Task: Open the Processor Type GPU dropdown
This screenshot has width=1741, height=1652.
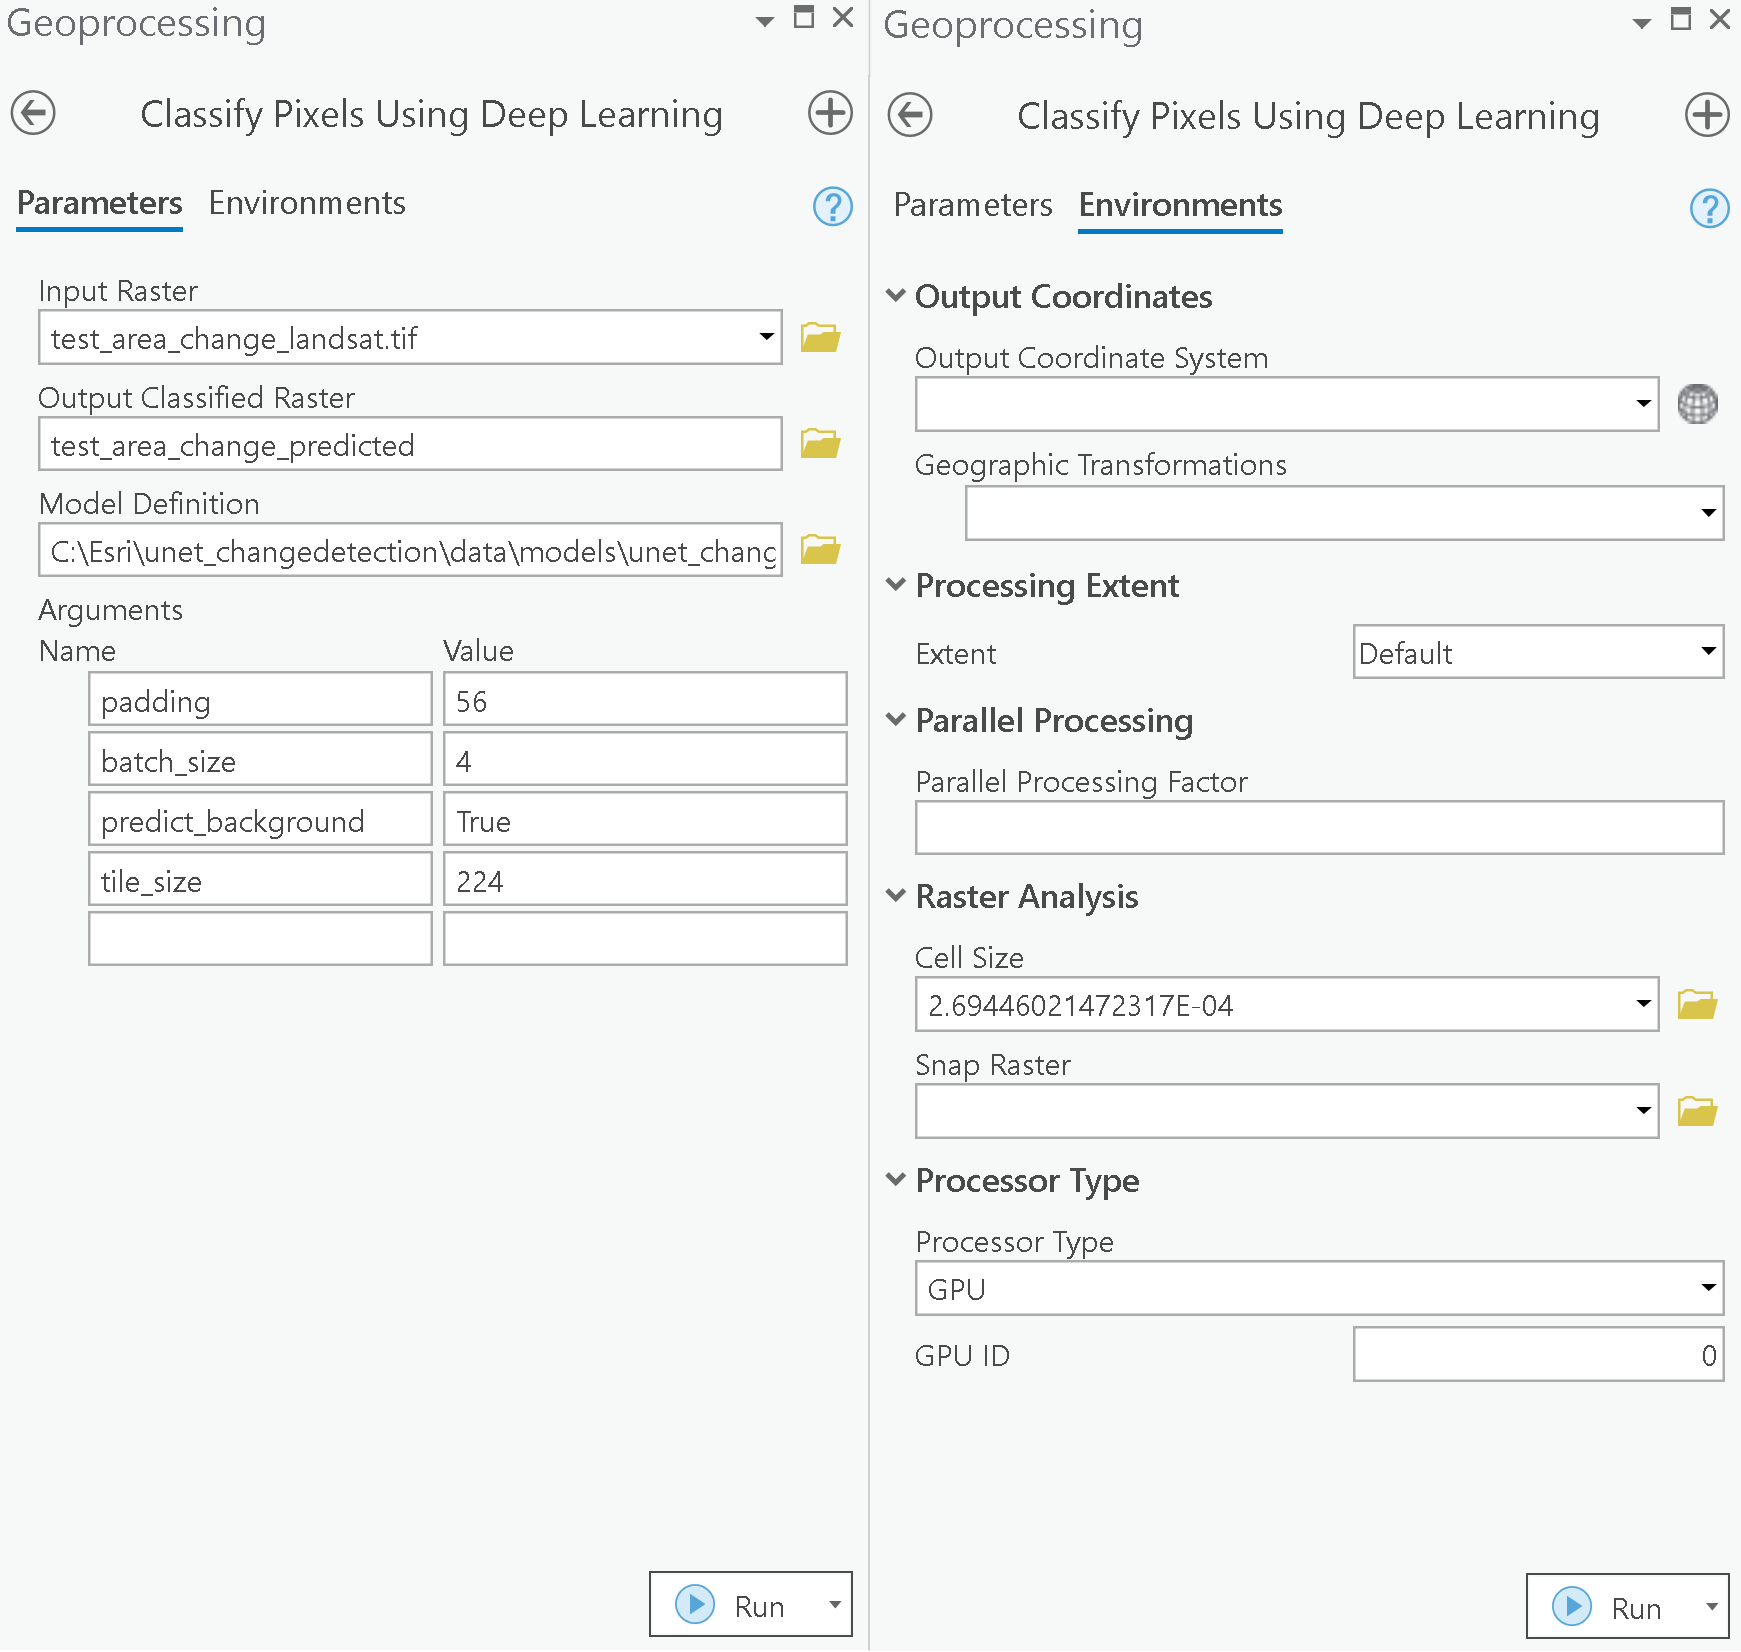Action: (x=1709, y=1288)
